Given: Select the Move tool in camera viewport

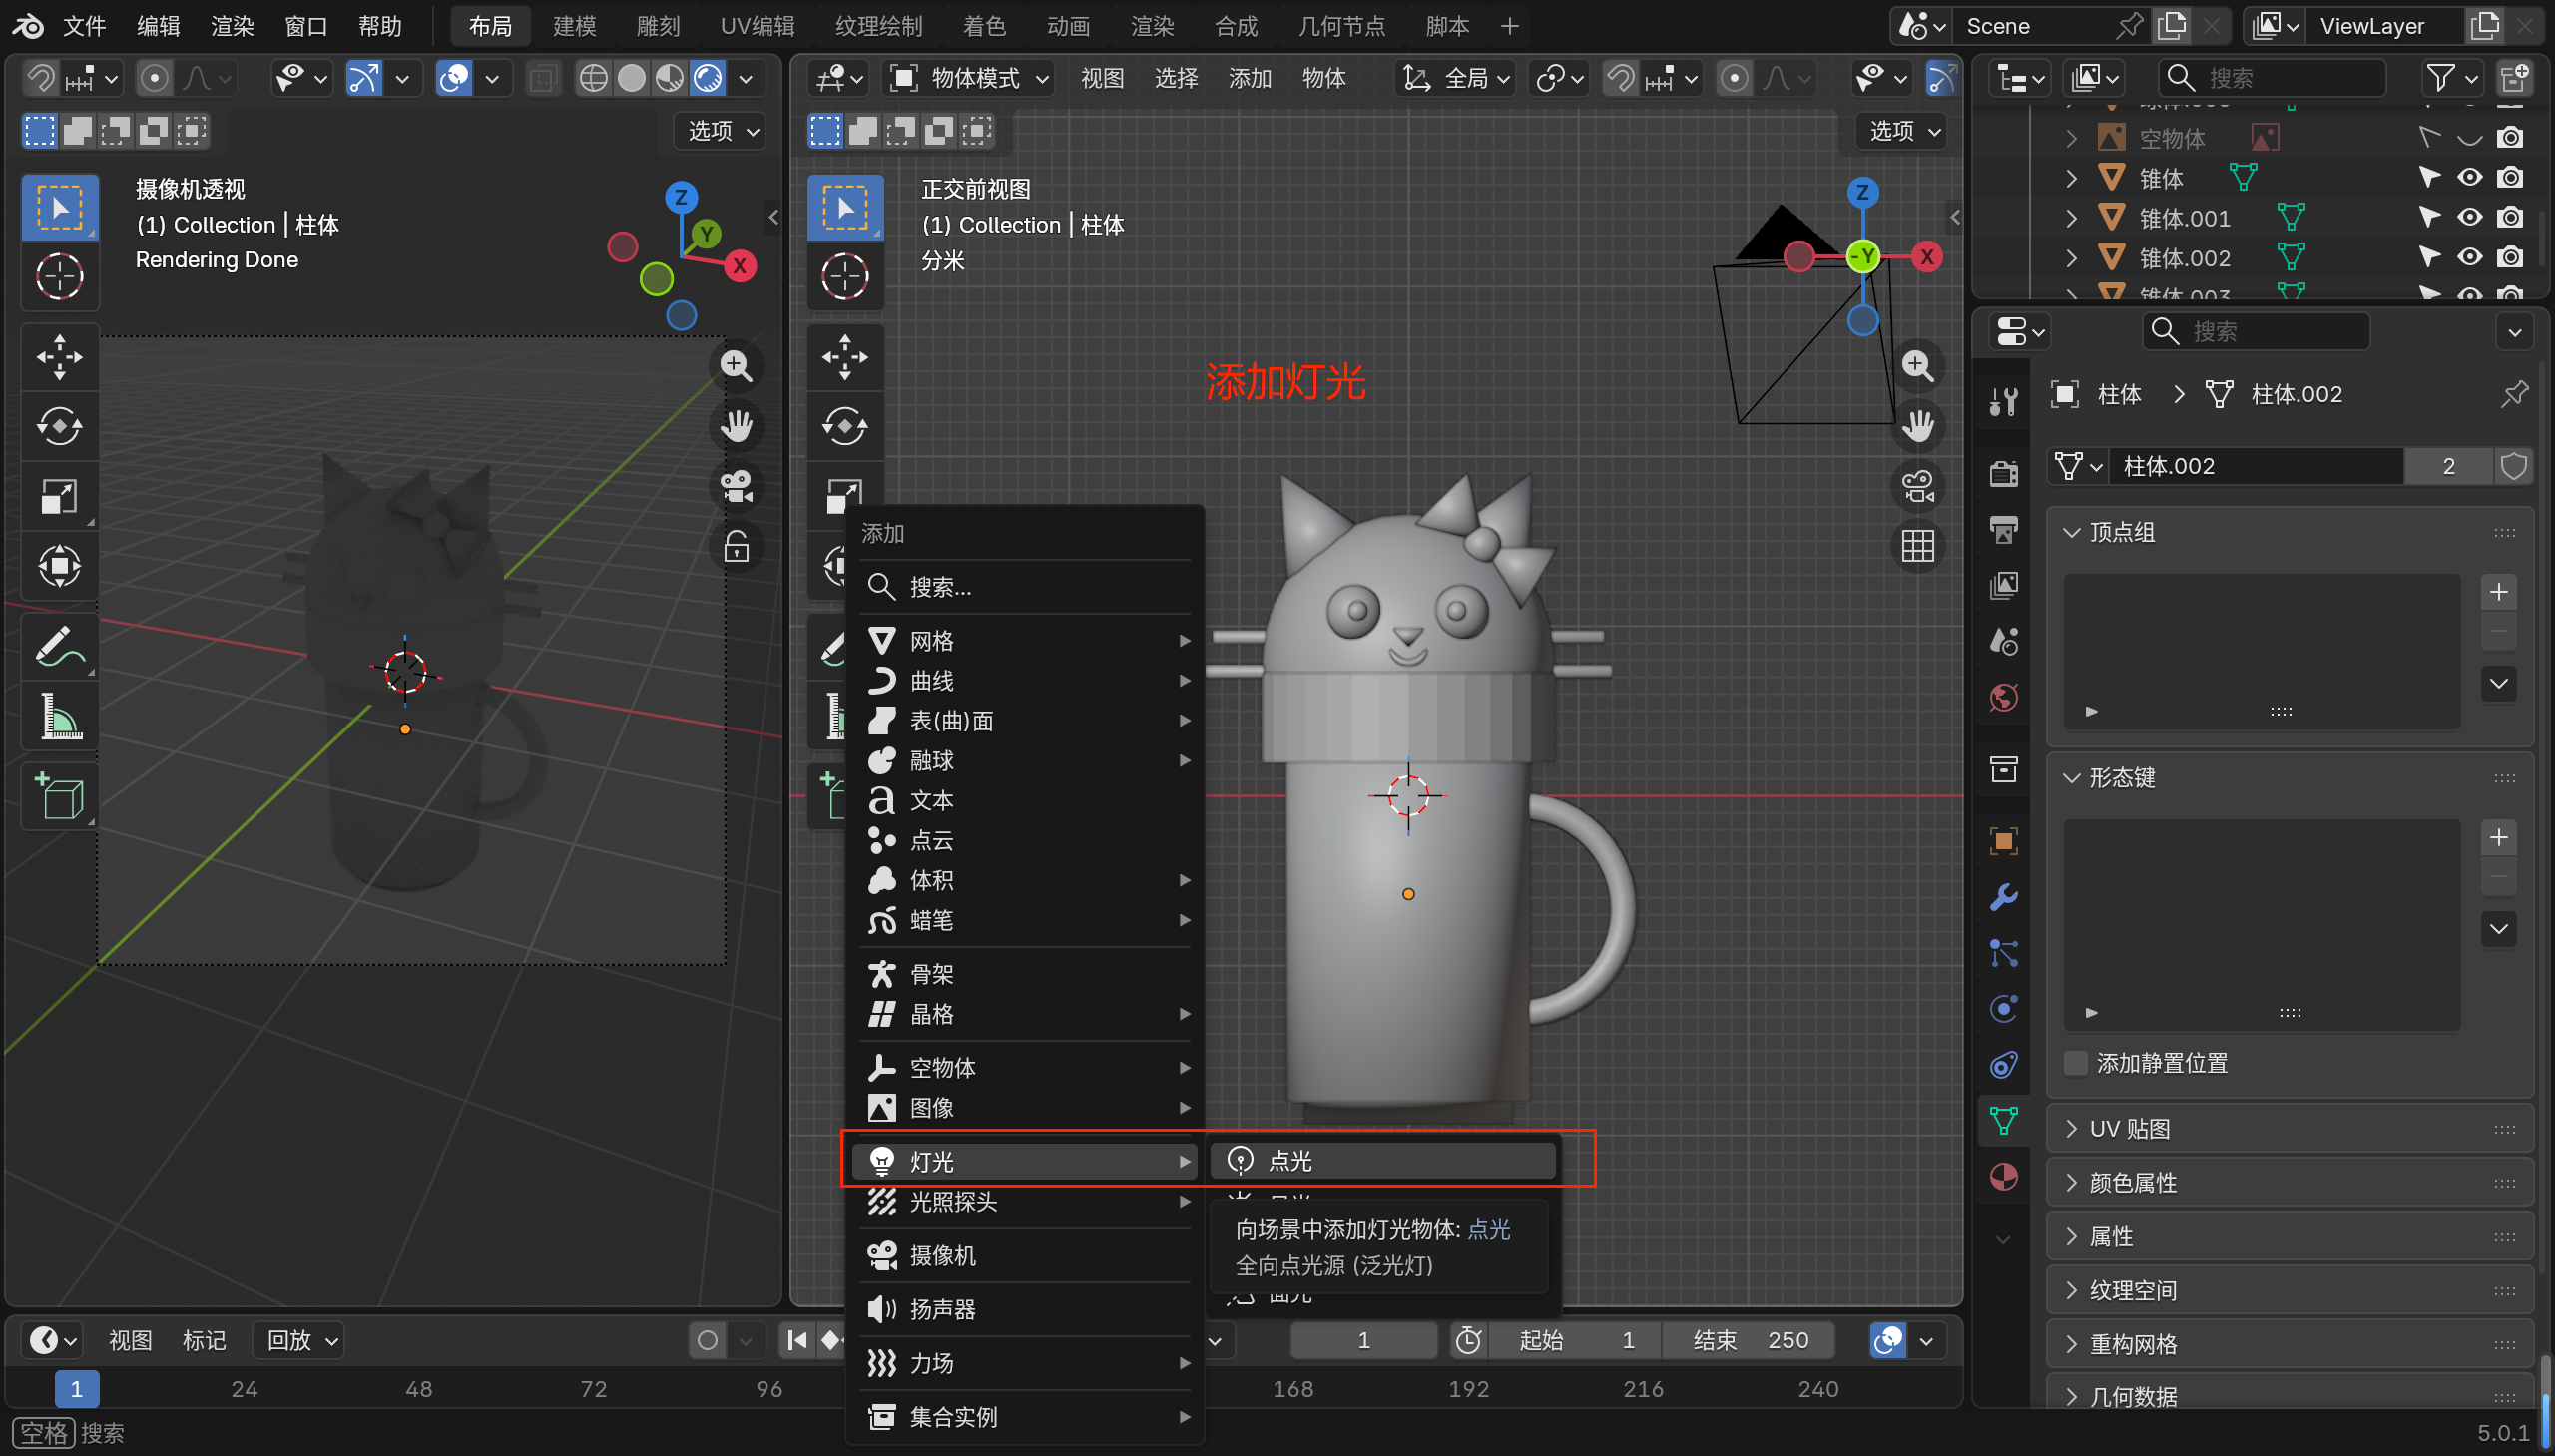Looking at the screenshot, I should pyautogui.click(x=59, y=357).
